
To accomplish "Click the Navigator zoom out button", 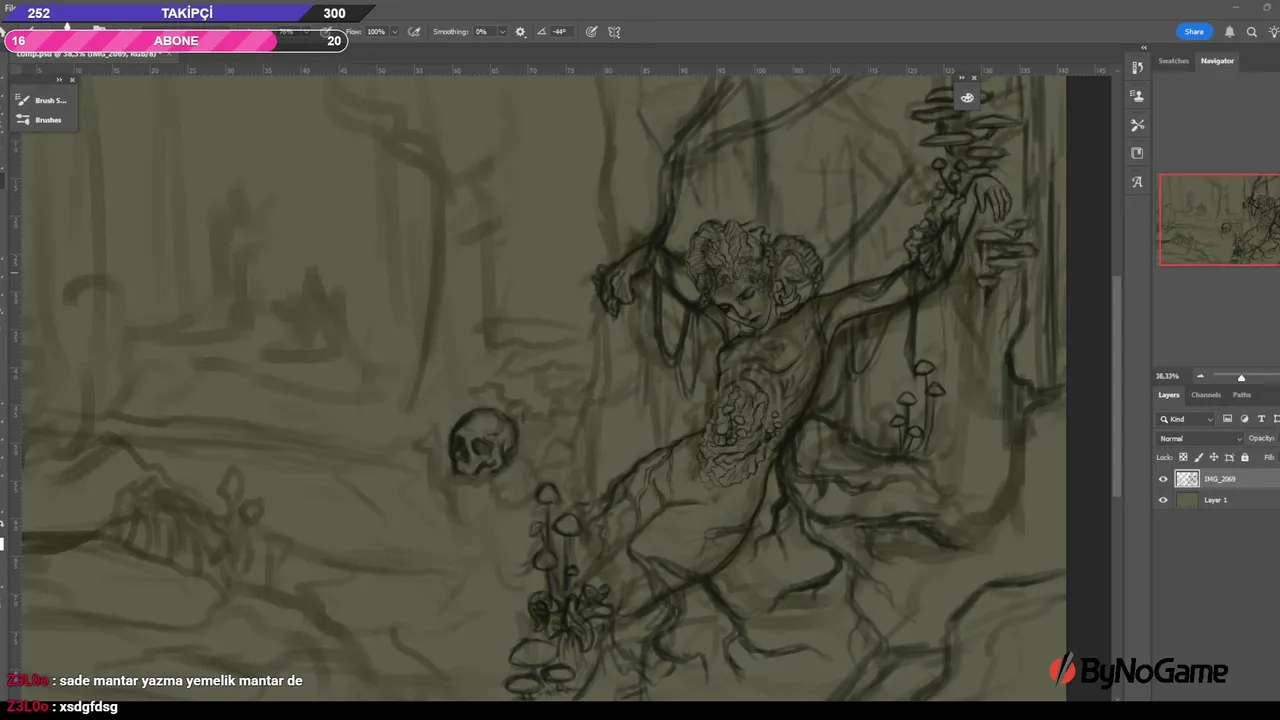I will pos(1200,377).
